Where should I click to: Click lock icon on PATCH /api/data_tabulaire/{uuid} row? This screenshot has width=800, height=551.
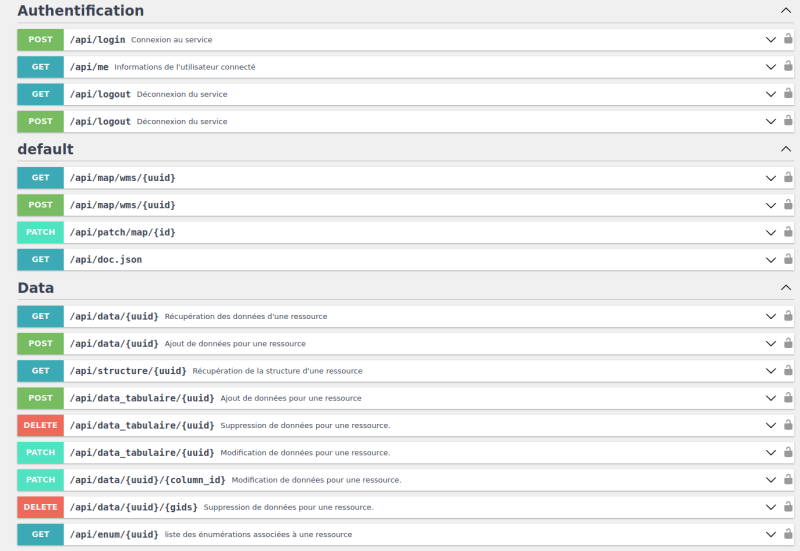tap(788, 452)
